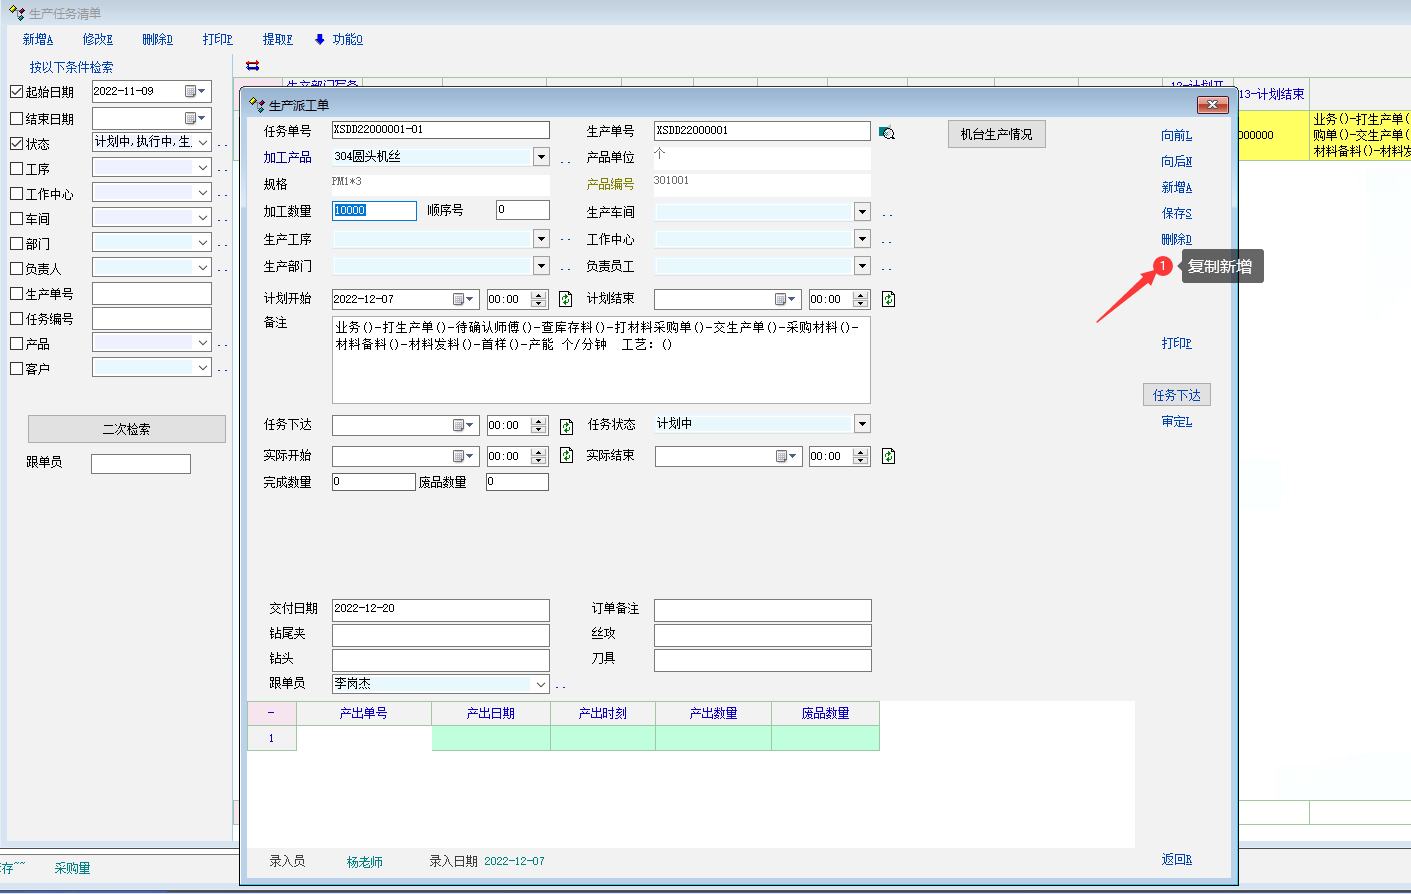Click the red-blue swap arrows icon above grid

253,66
